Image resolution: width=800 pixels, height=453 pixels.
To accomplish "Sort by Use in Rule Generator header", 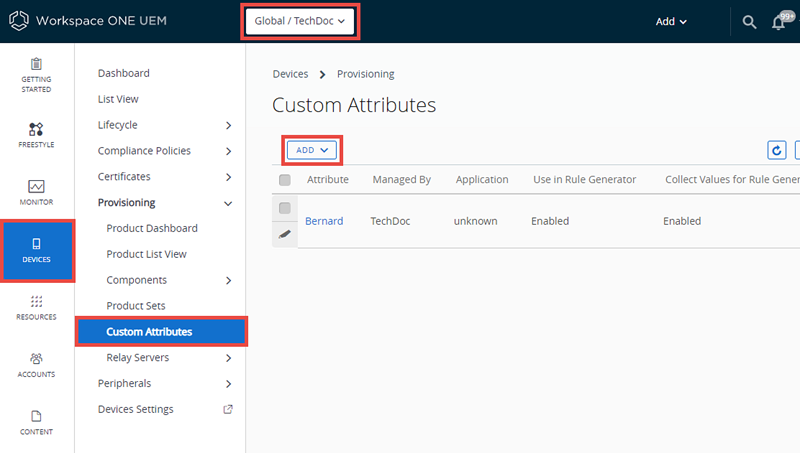I will coord(584,180).
